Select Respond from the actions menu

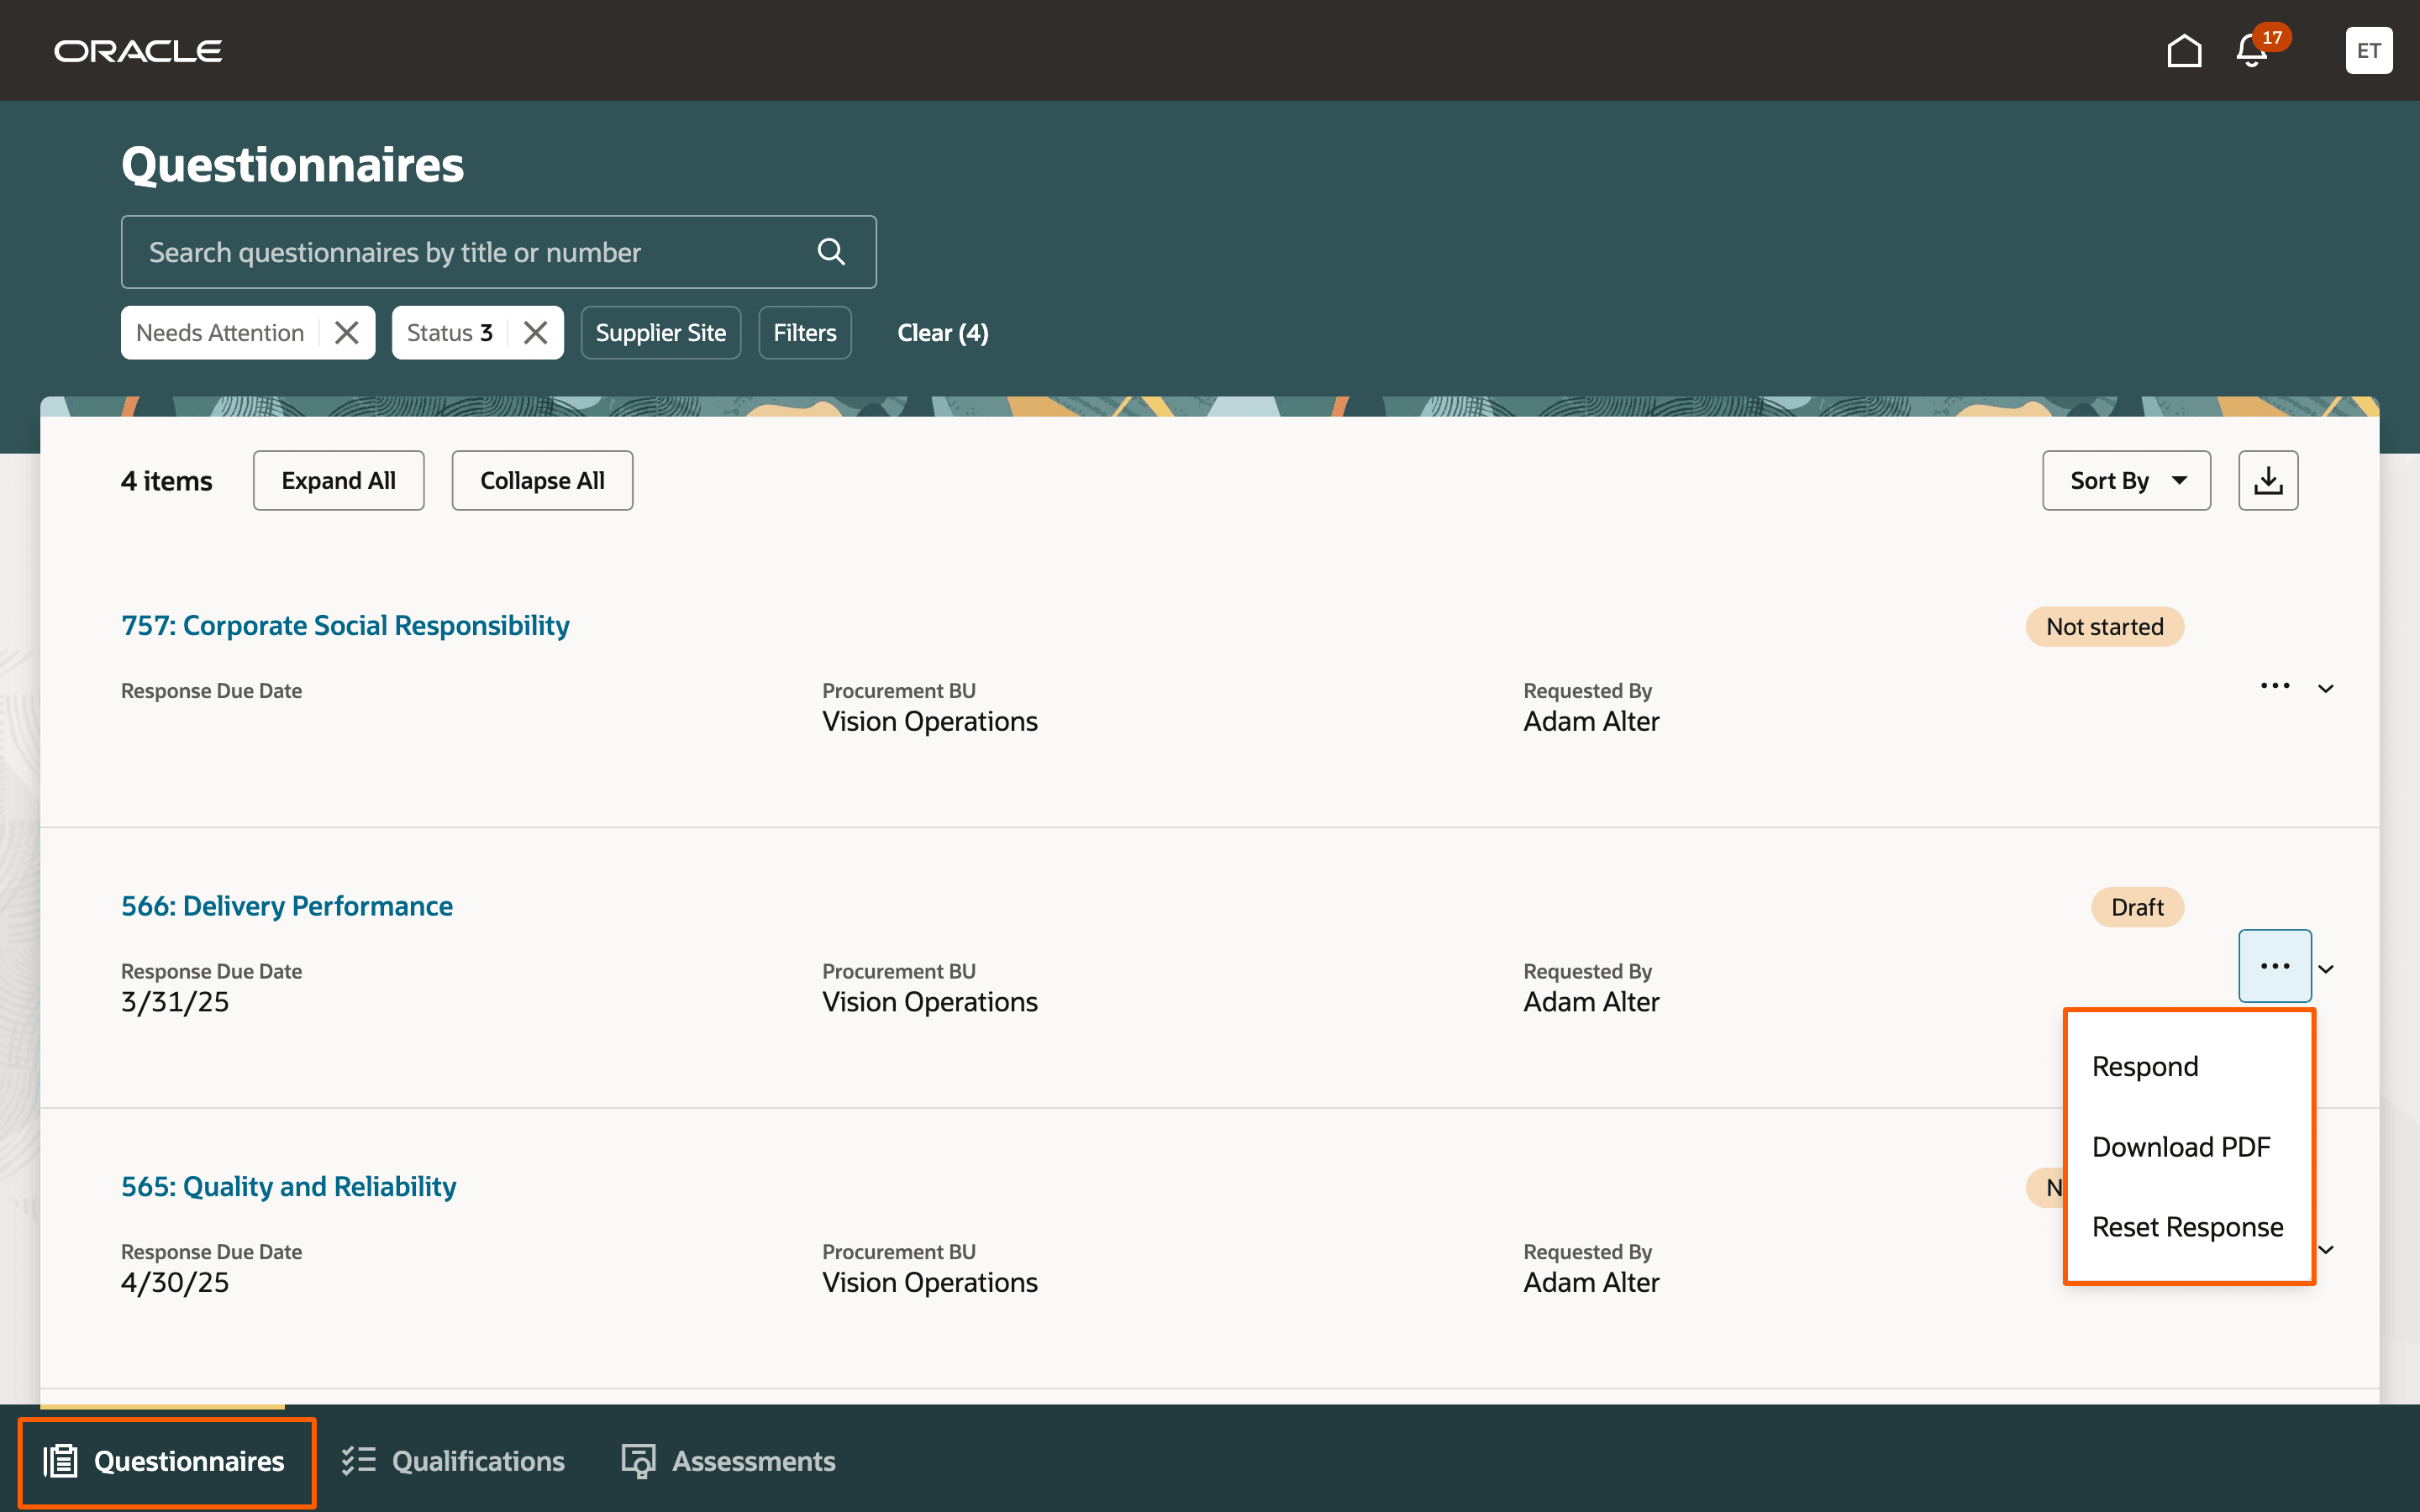click(x=2145, y=1066)
